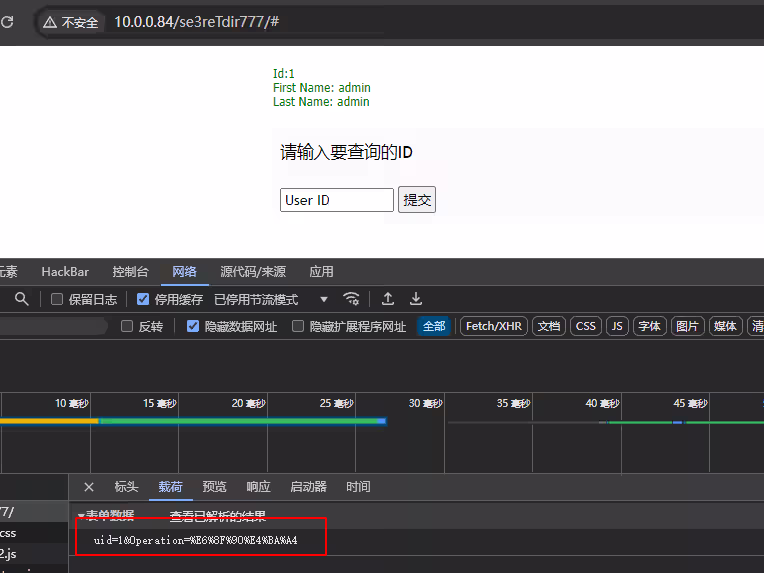The image size is (764, 573).
Task: Uncheck the 停用缓存 checkbox
Action: [143, 299]
